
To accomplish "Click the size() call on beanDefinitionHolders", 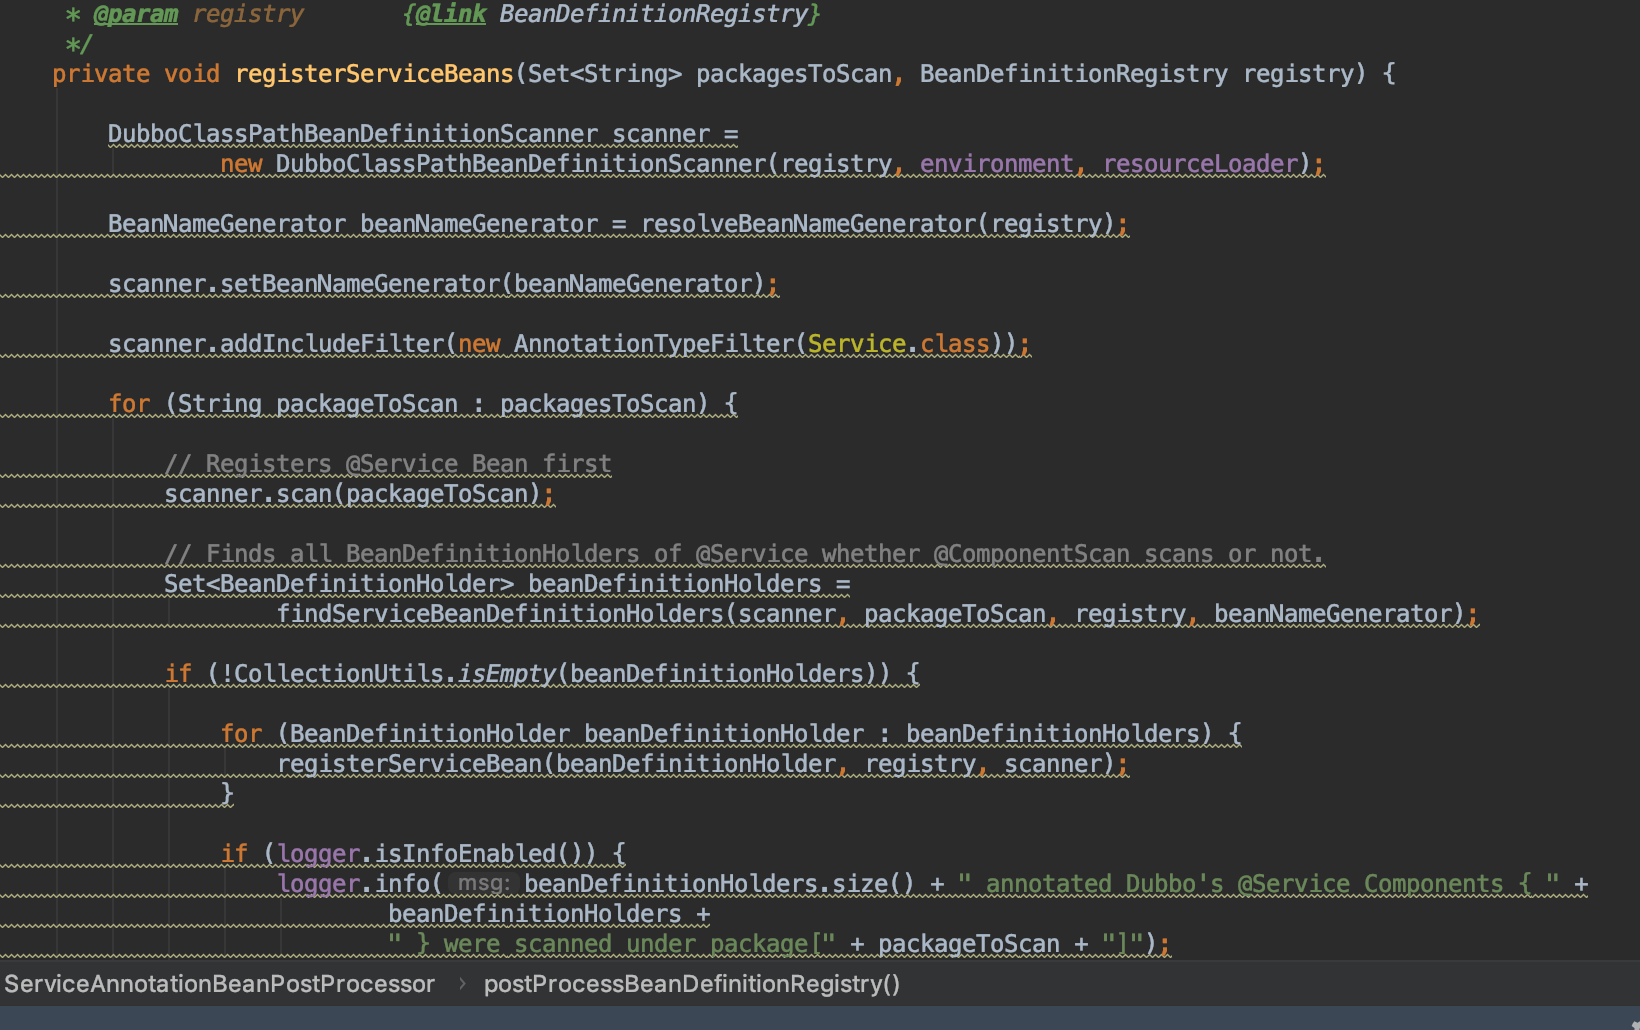I will (873, 884).
